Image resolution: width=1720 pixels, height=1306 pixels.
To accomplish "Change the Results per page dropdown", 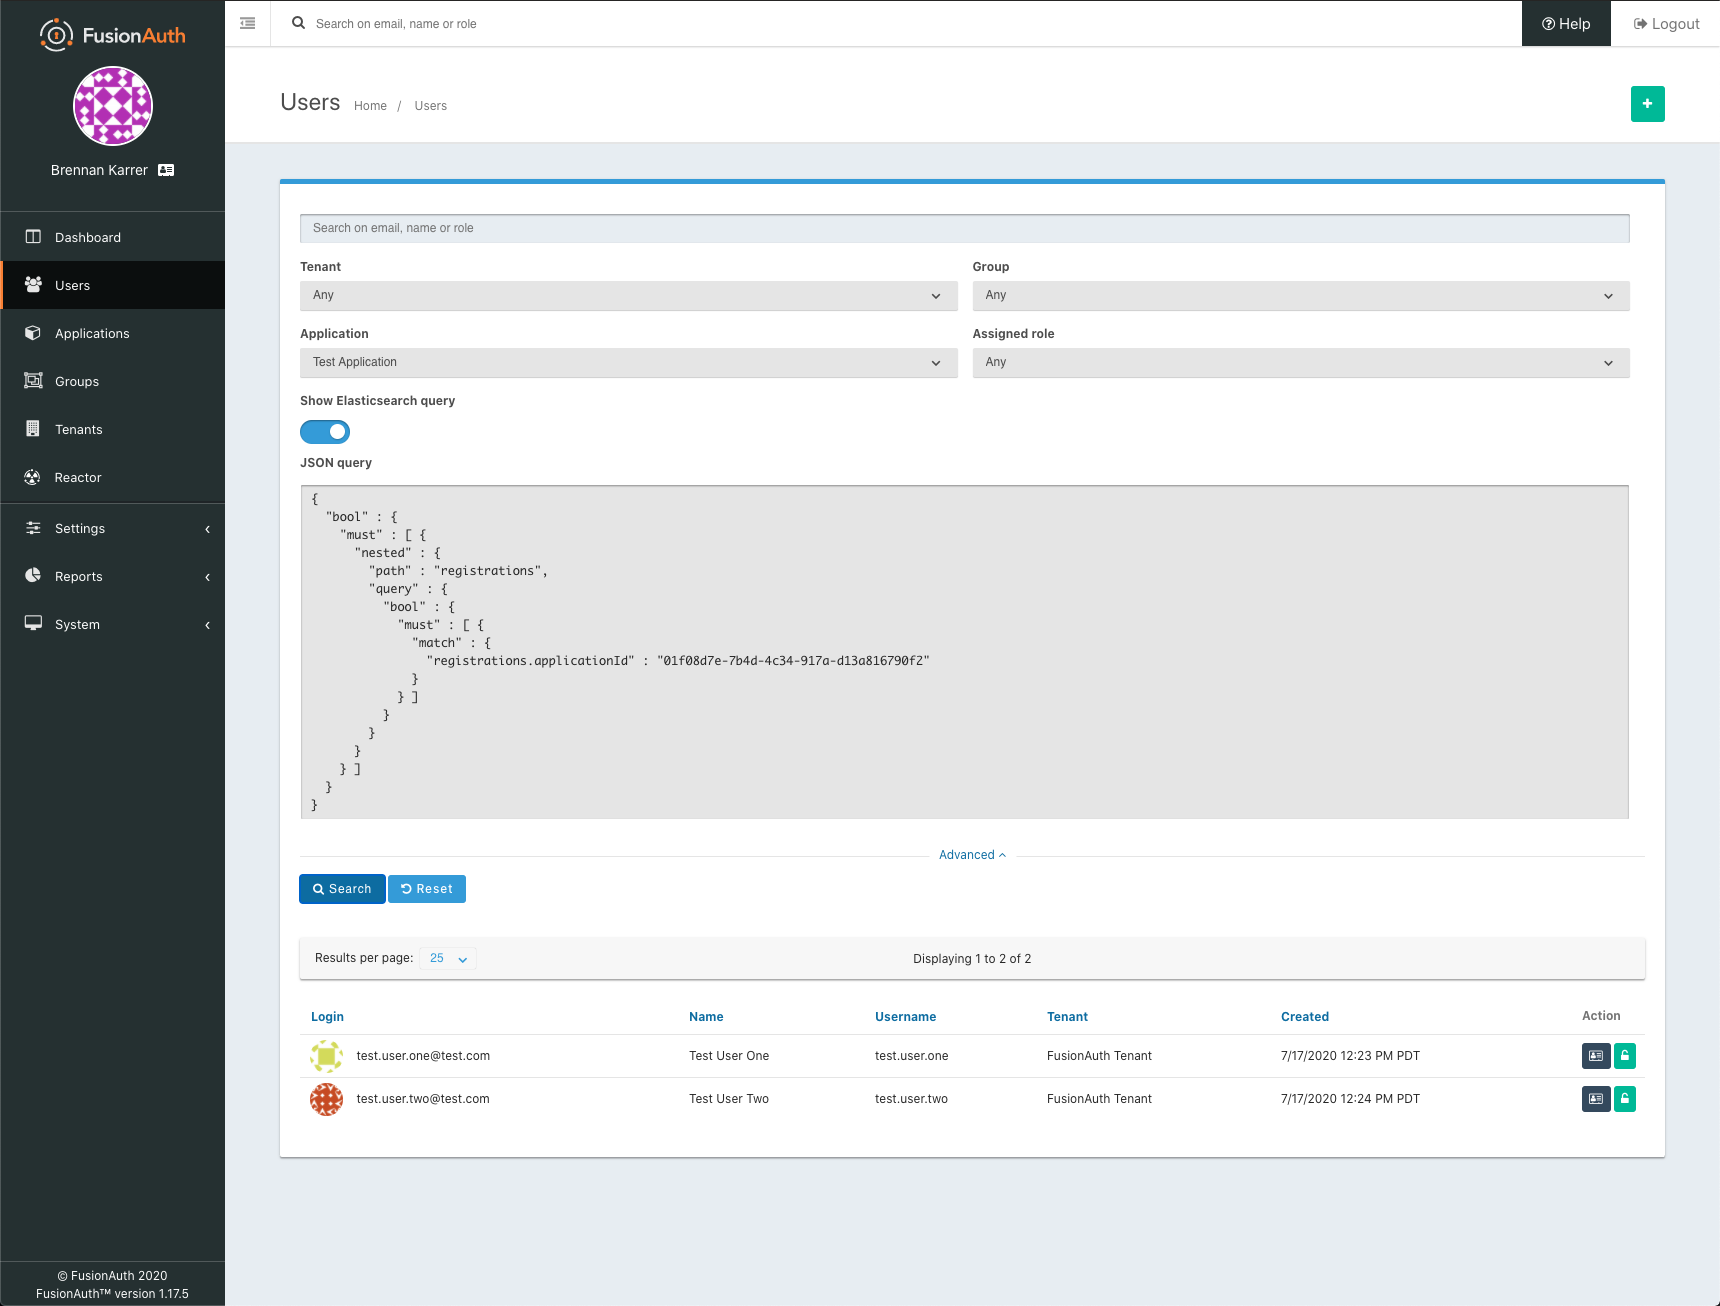I will pyautogui.click(x=447, y=958).
